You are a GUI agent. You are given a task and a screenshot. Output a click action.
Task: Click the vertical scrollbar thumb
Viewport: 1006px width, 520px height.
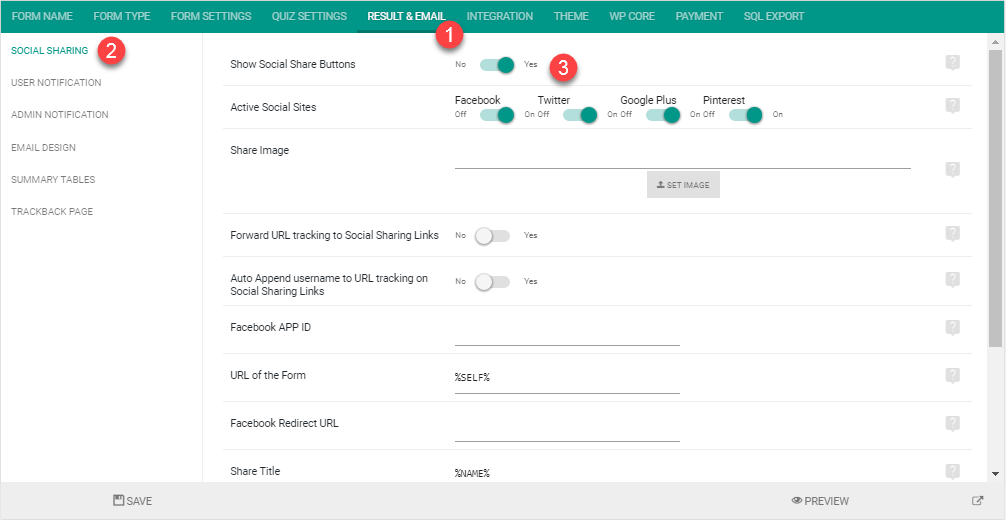(995, 199)
